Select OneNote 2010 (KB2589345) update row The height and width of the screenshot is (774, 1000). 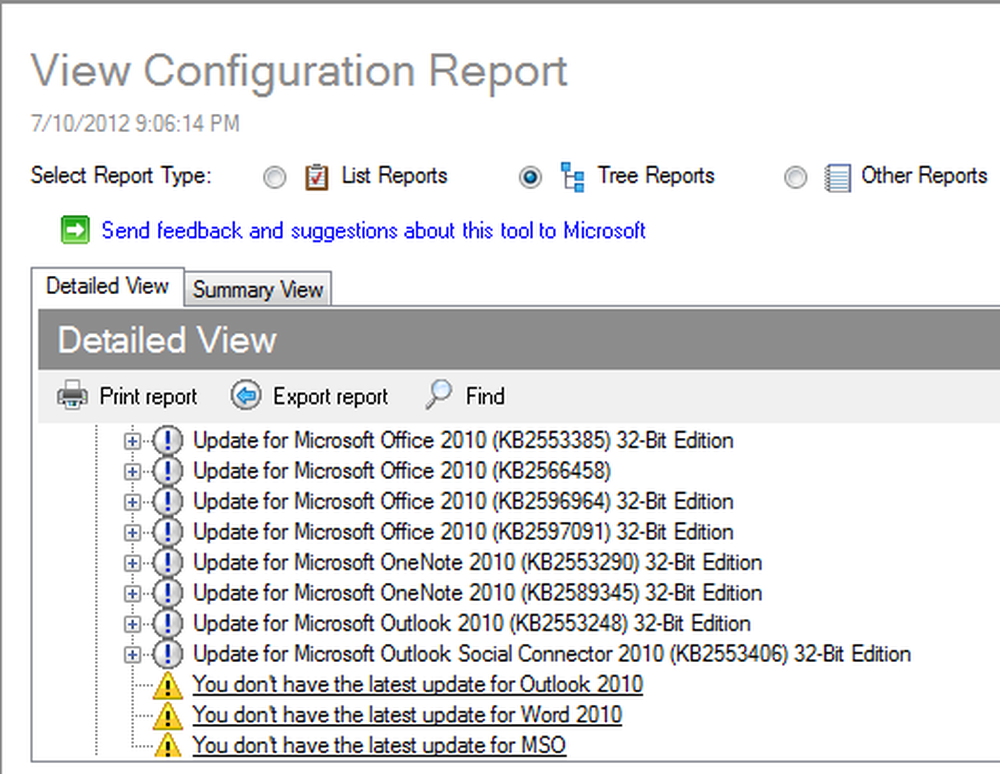[x=478, y=593]
